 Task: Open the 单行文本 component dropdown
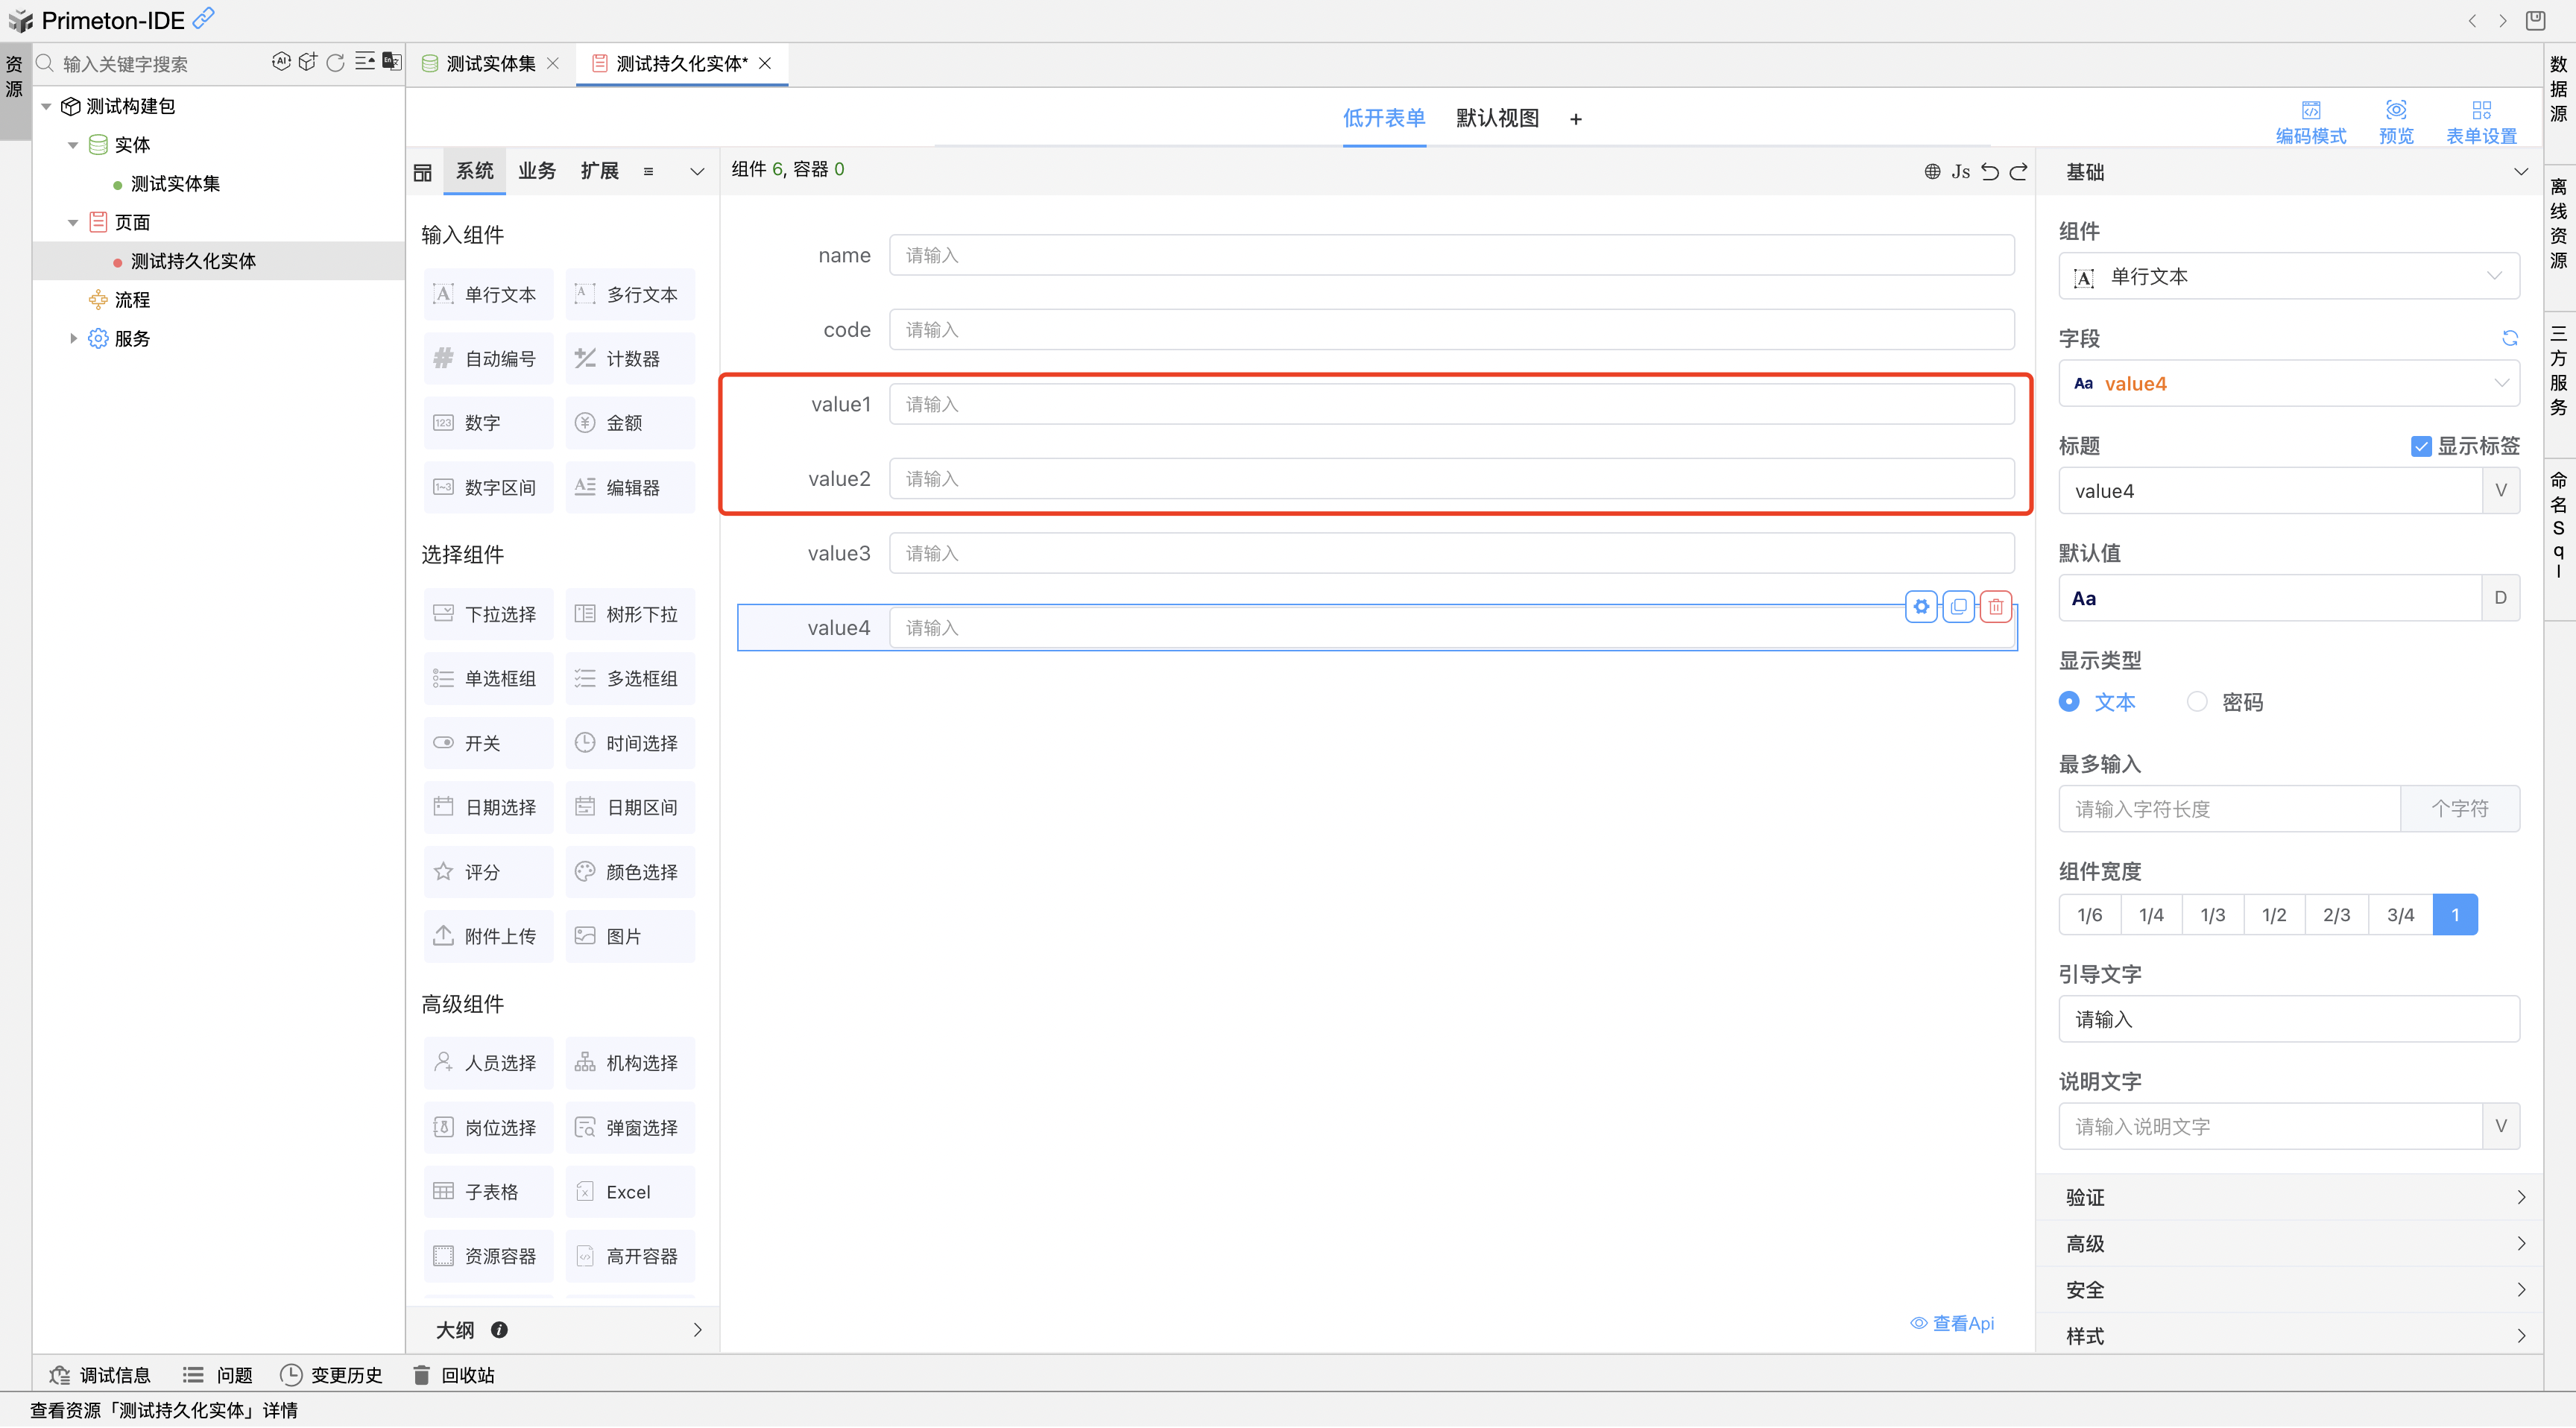tap(2288, 276)
